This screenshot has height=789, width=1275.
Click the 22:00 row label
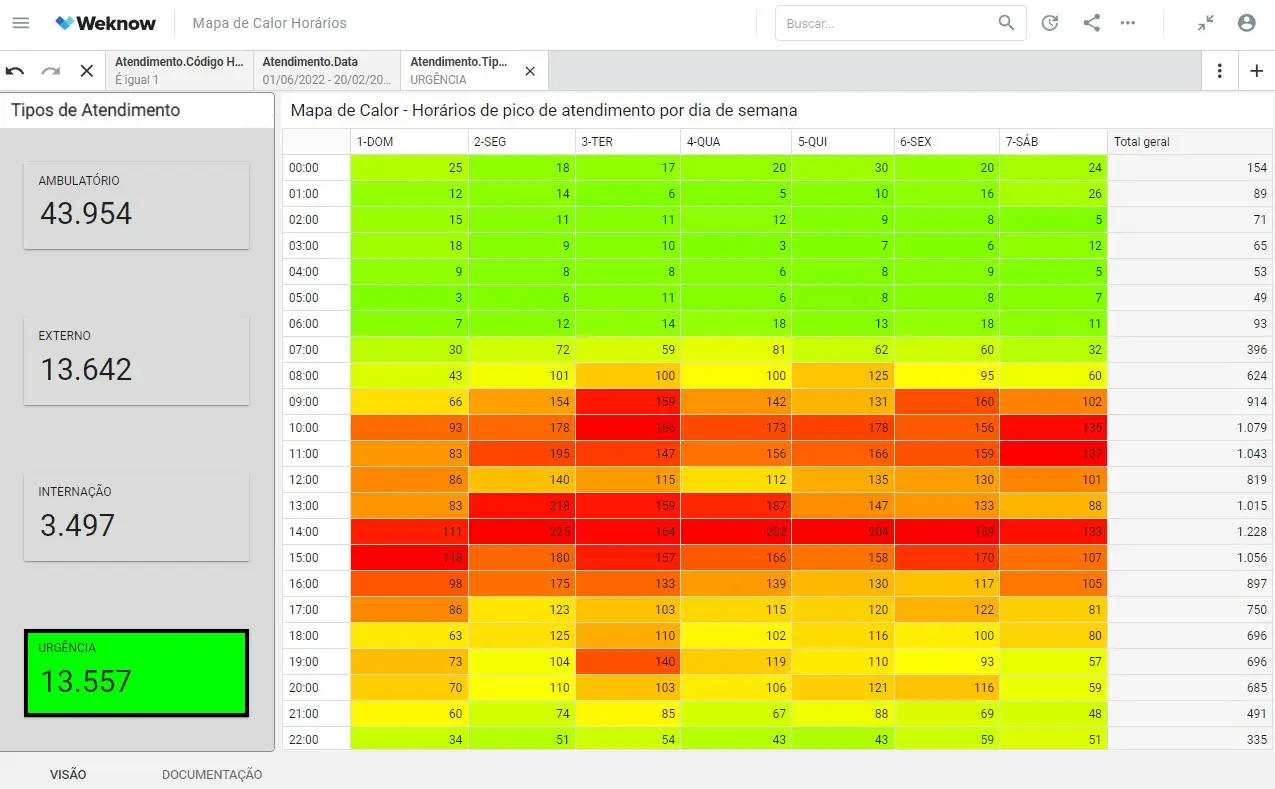point(316,740)
